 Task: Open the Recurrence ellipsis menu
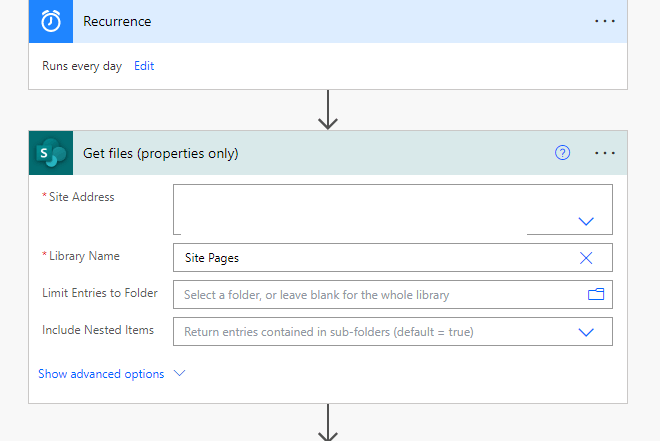pyautogui.click(x=605, y=21)
